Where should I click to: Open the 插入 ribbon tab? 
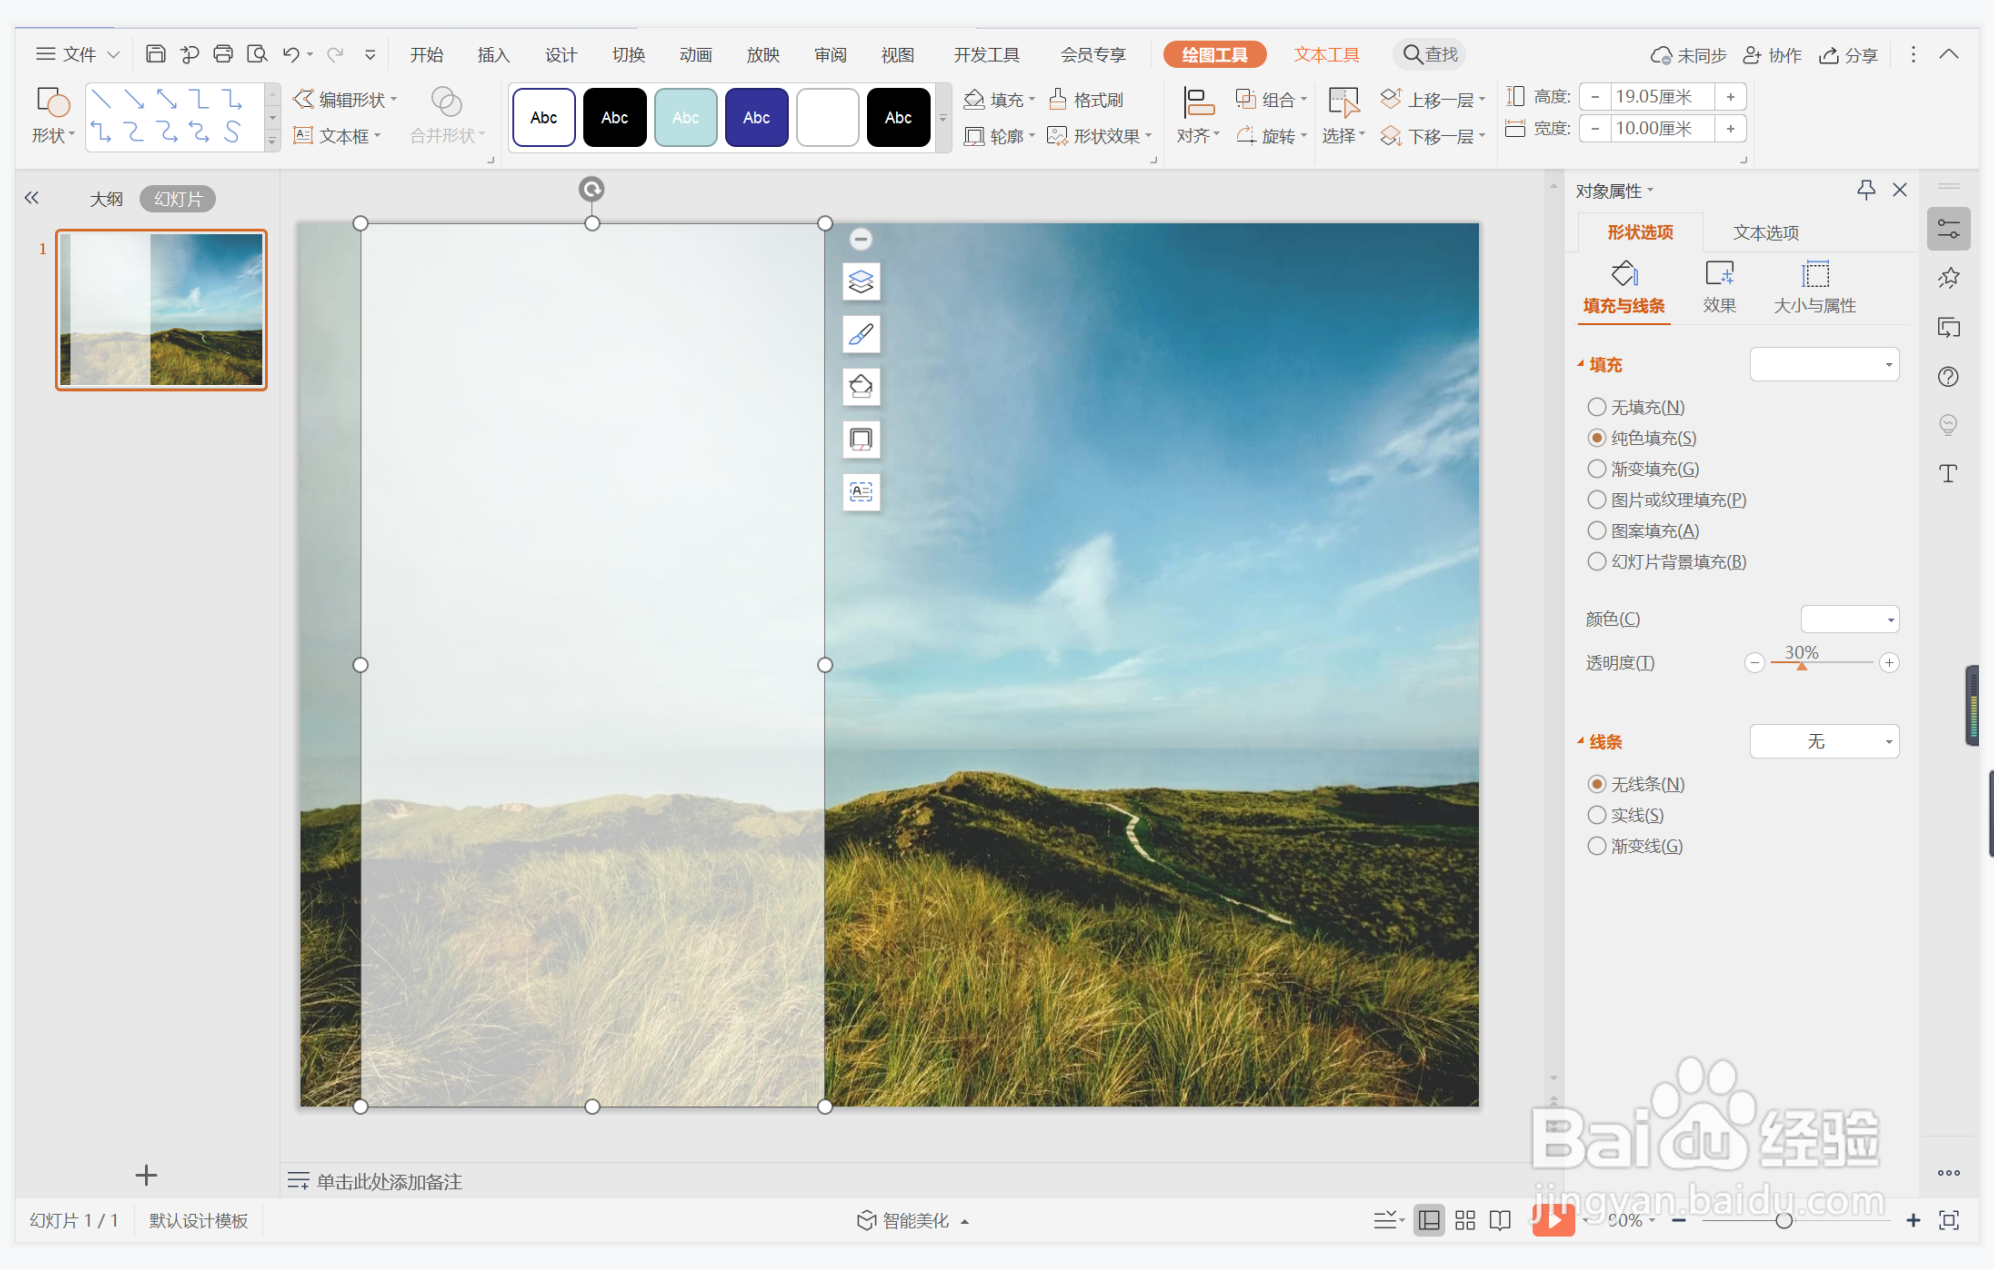point(493,54)
